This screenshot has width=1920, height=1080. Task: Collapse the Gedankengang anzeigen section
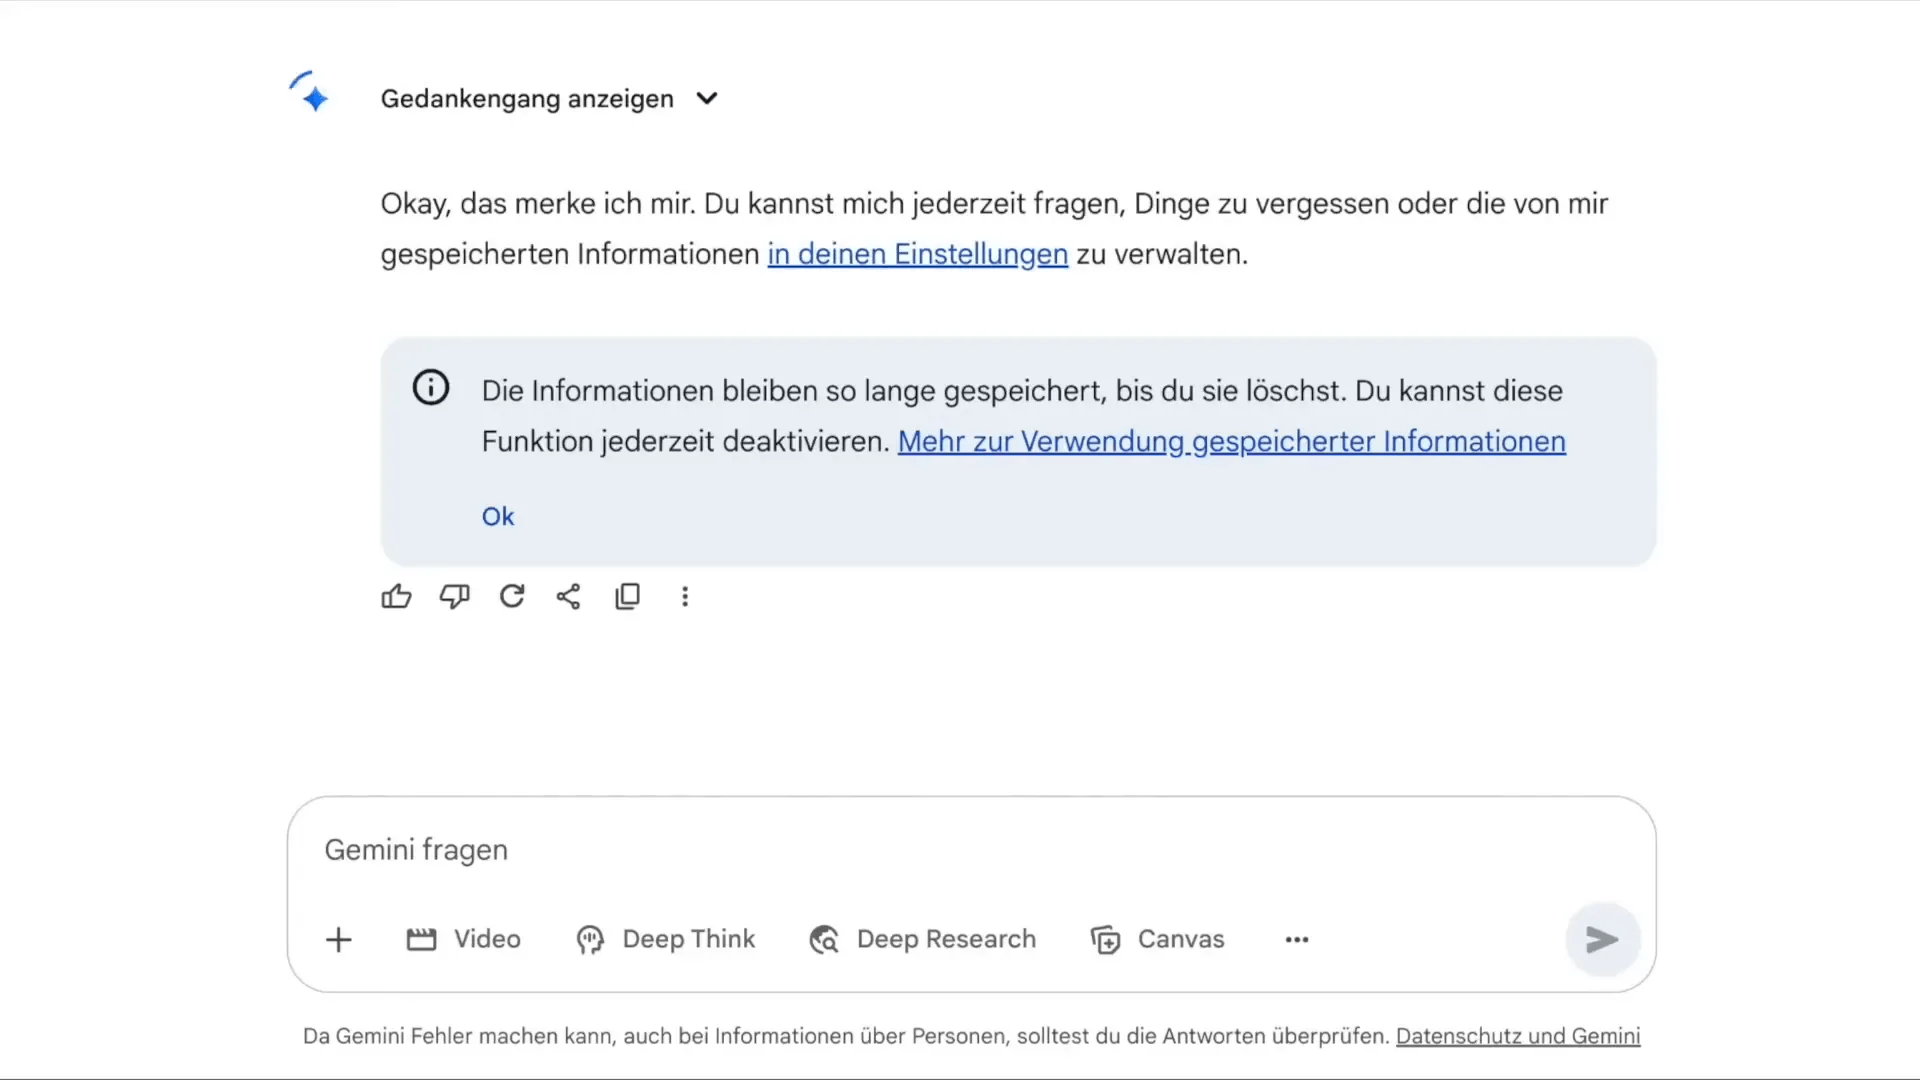pos(706,98)
